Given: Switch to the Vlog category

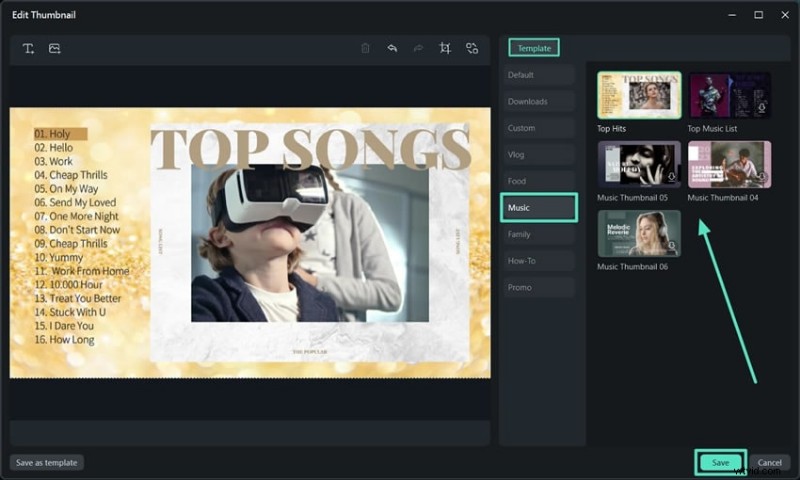Looking at the screenshot, I should click(539, 155).
